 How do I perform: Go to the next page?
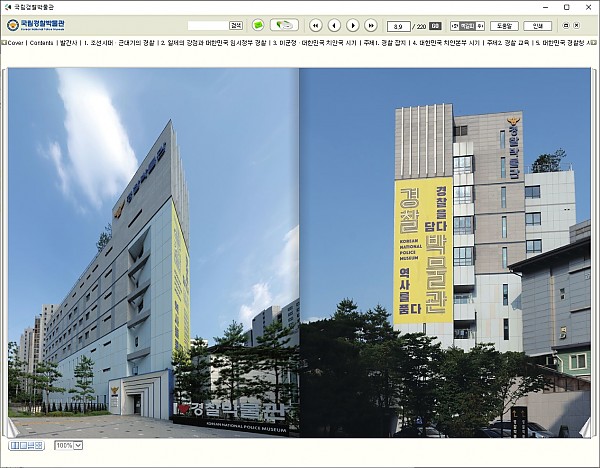[x=353, y=26]
